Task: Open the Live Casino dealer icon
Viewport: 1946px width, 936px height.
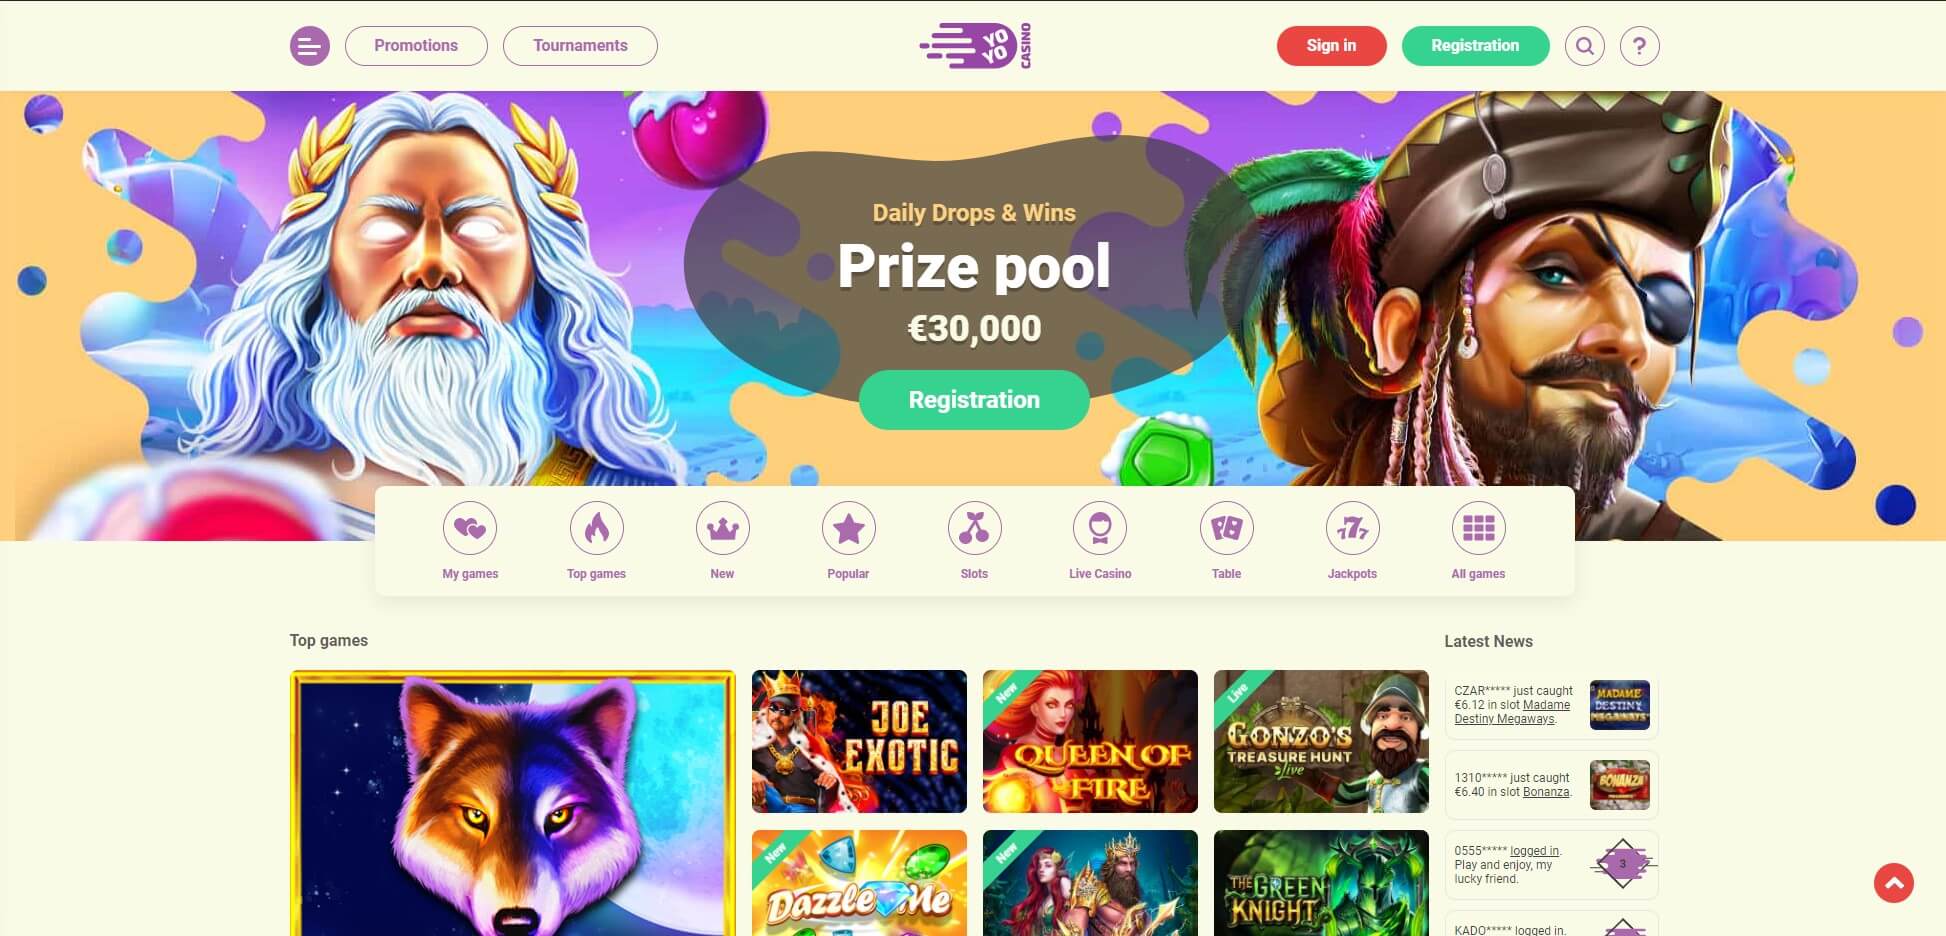Action: pos(1100,528)
